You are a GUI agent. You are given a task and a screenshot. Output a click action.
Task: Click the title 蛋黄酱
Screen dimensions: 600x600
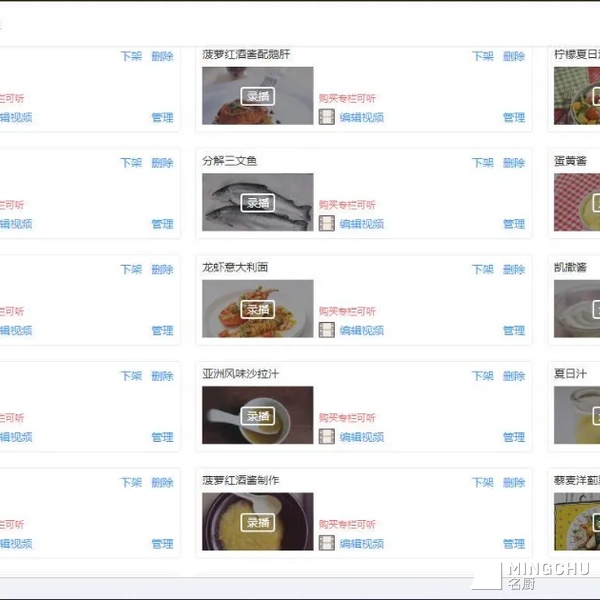(570, 161)
